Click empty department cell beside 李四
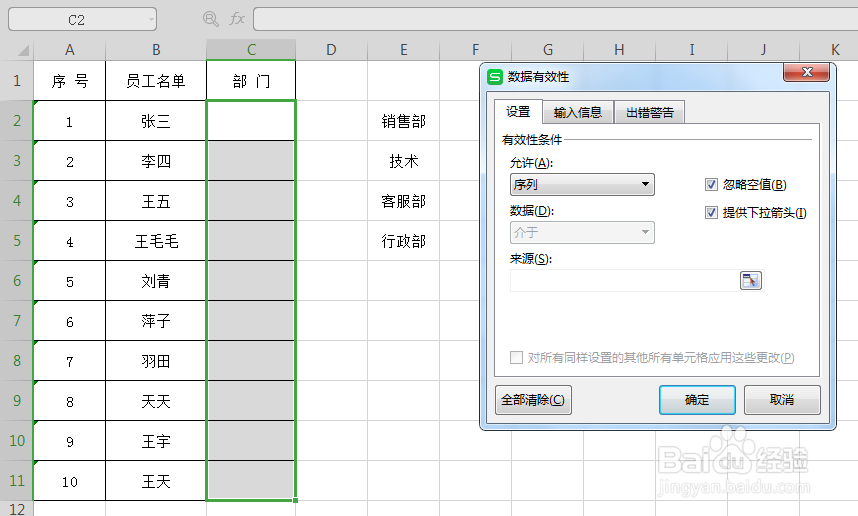 pyautogui.click(x=251, y=161)
